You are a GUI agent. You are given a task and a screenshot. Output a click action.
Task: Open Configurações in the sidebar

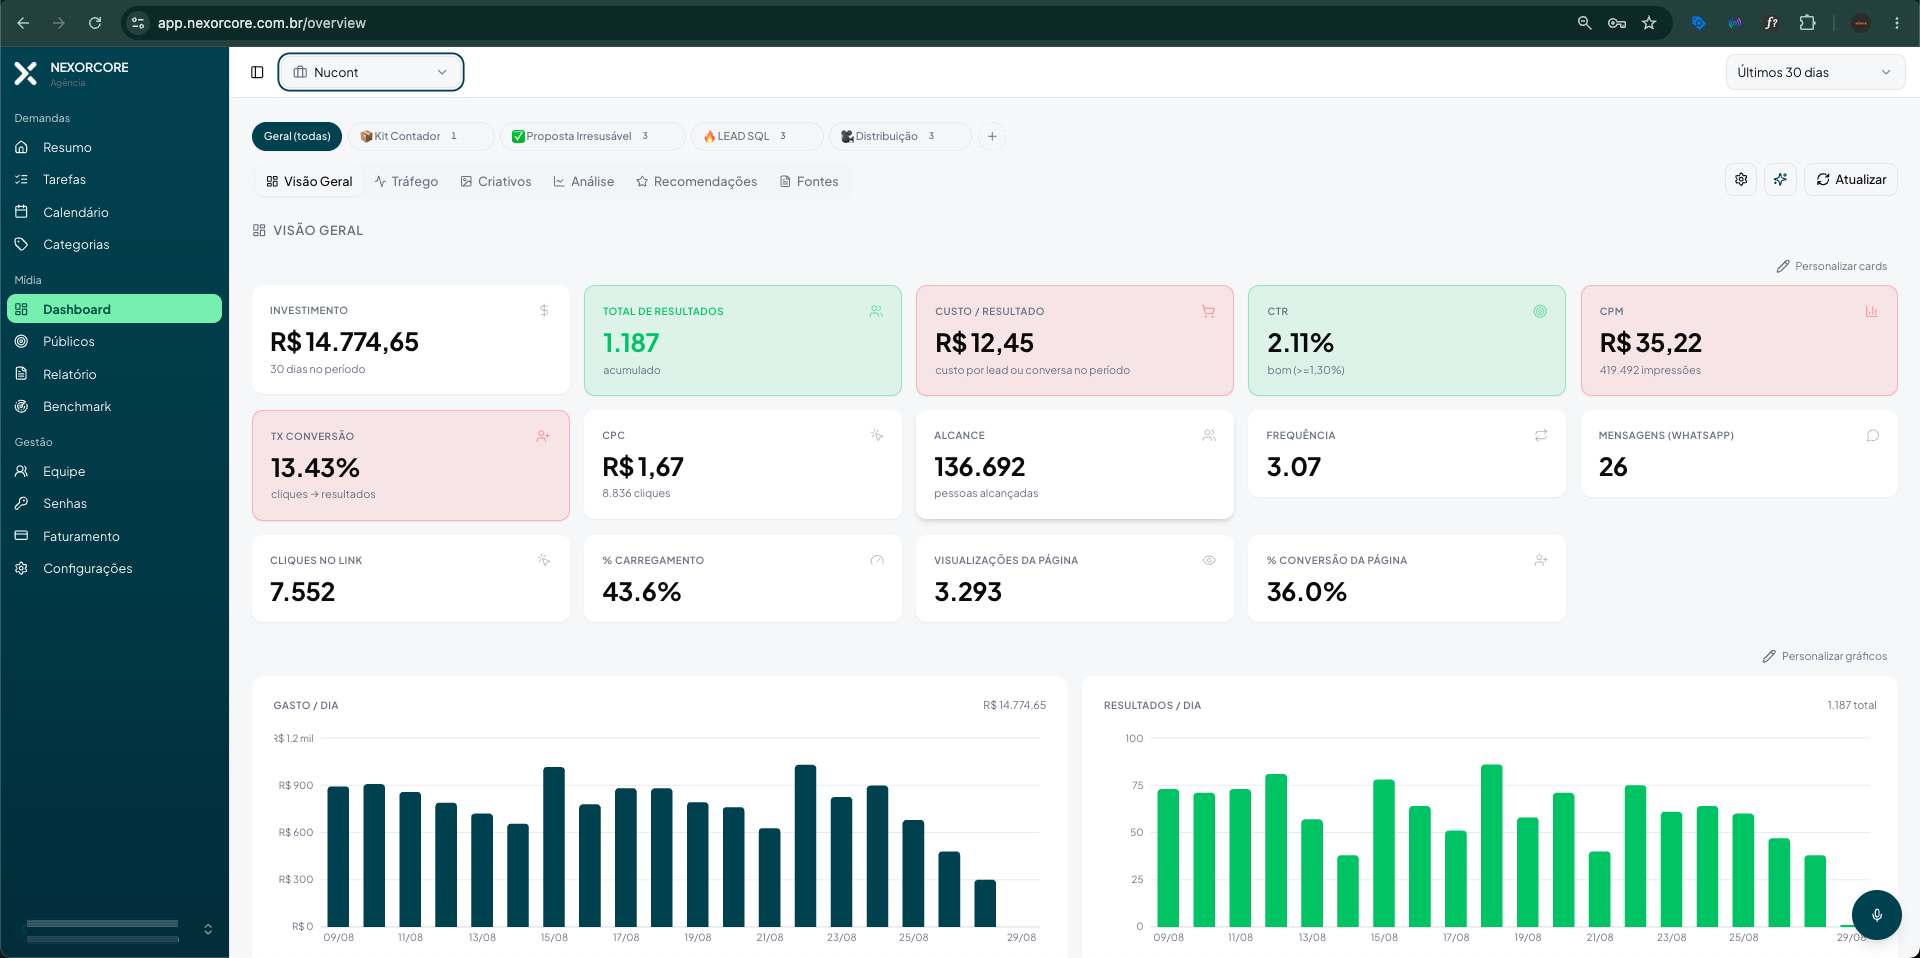coord(114,568)
